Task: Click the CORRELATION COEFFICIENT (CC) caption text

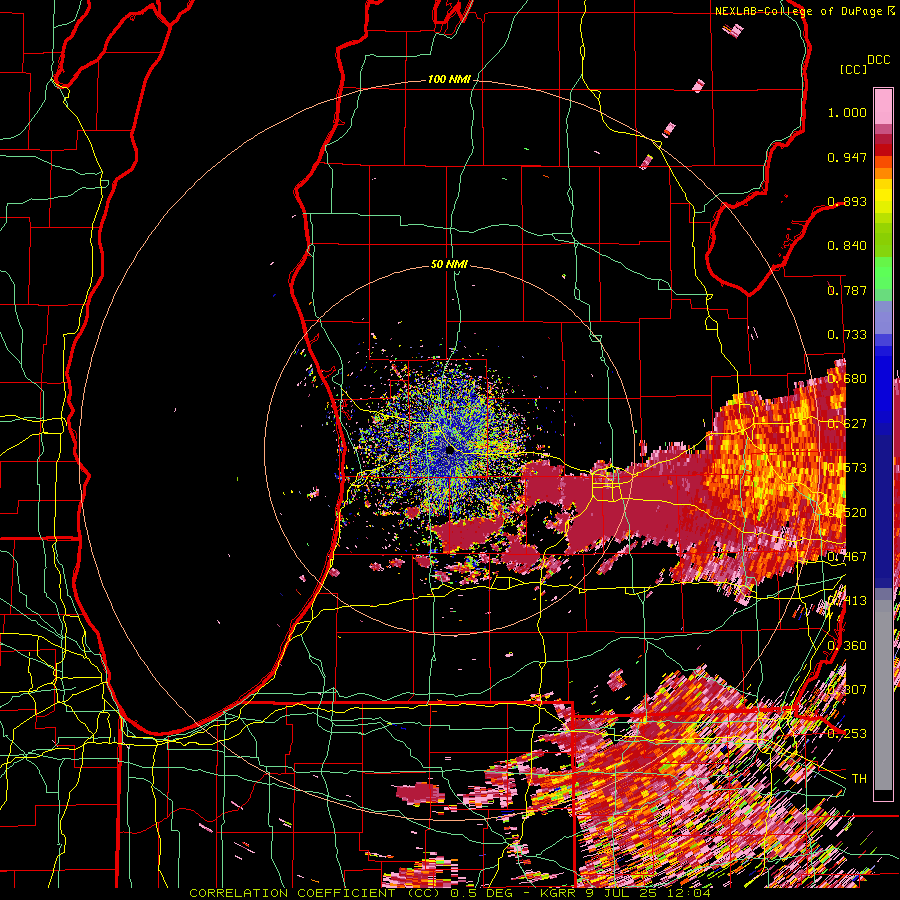Action: click(x=317, y=893)
